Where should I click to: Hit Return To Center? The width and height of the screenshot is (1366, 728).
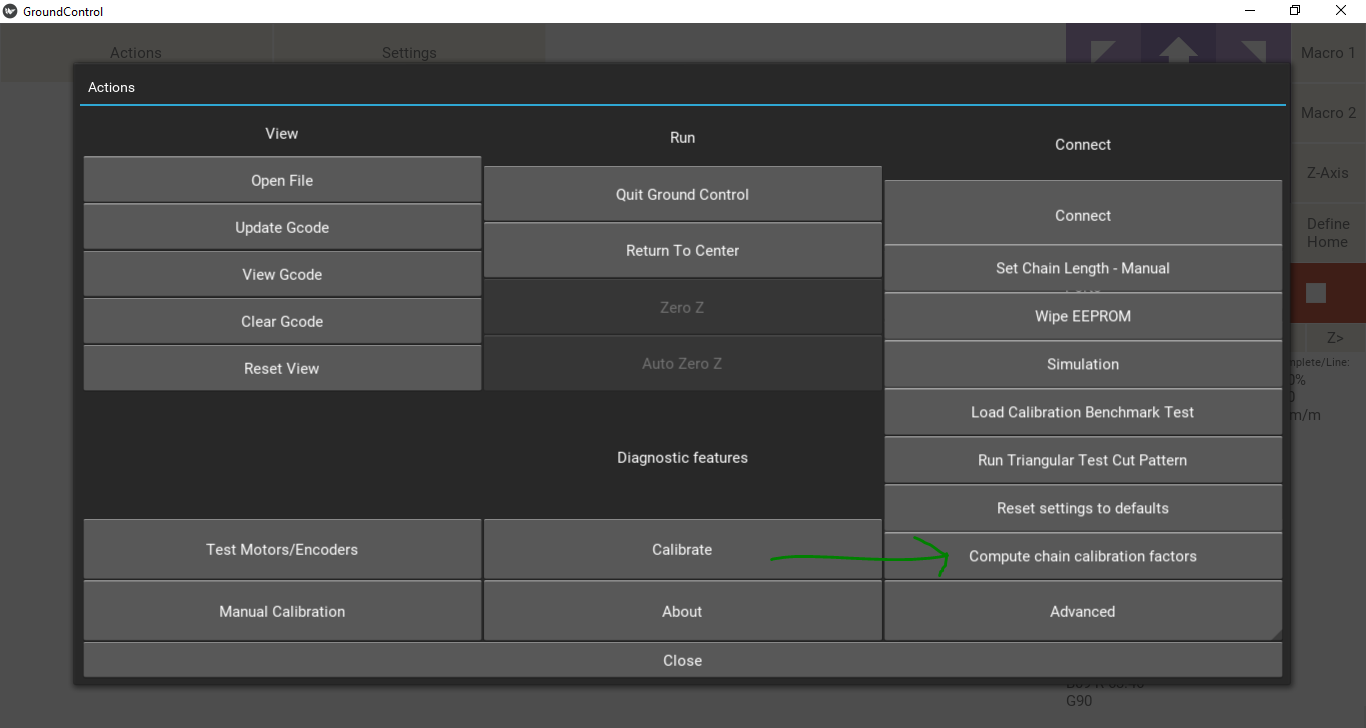pos(682,251)
